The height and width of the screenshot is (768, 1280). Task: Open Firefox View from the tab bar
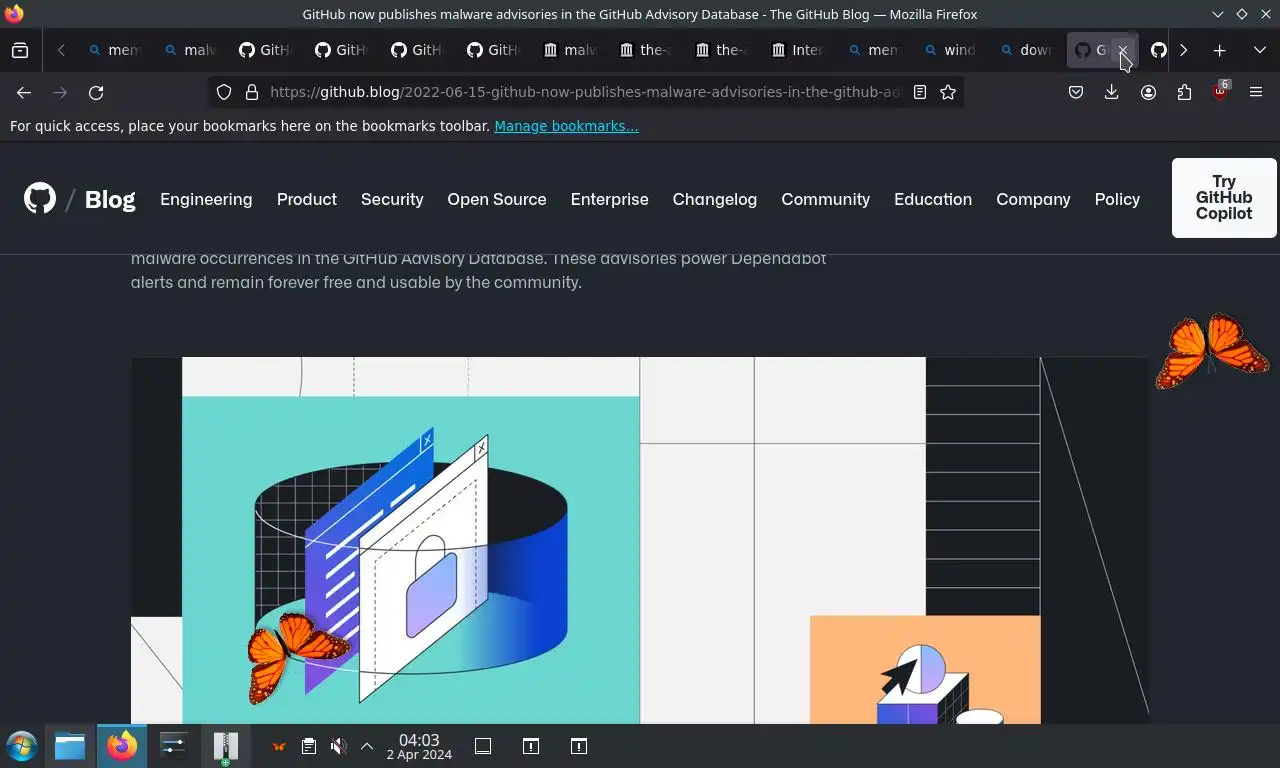[20, 50]
